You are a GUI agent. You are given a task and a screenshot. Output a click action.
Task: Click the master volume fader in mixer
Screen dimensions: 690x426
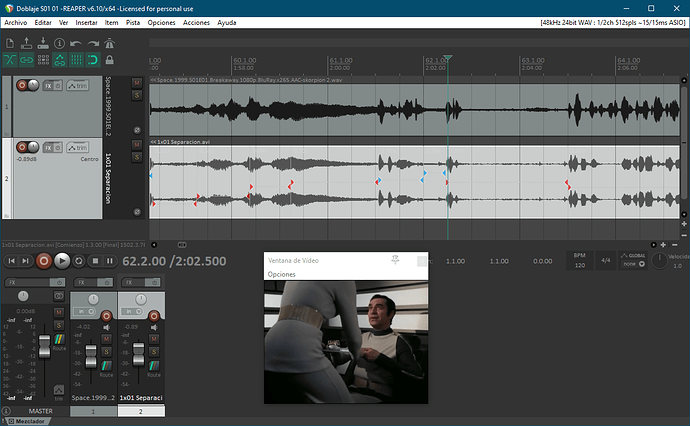(x=44, y=346)
